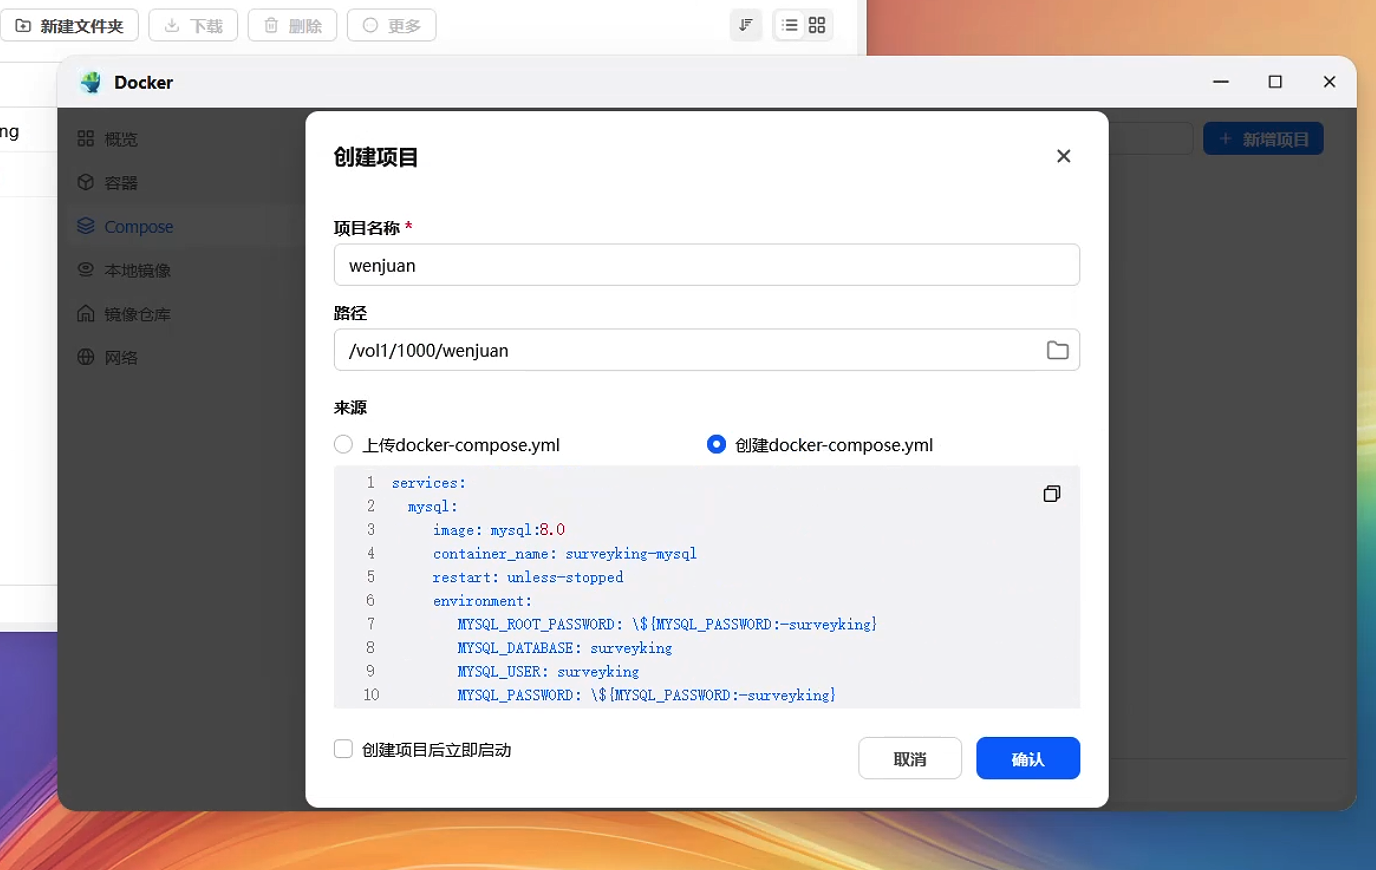Open 网络 network section
The image size is (1376, 870).
[107, 358]
